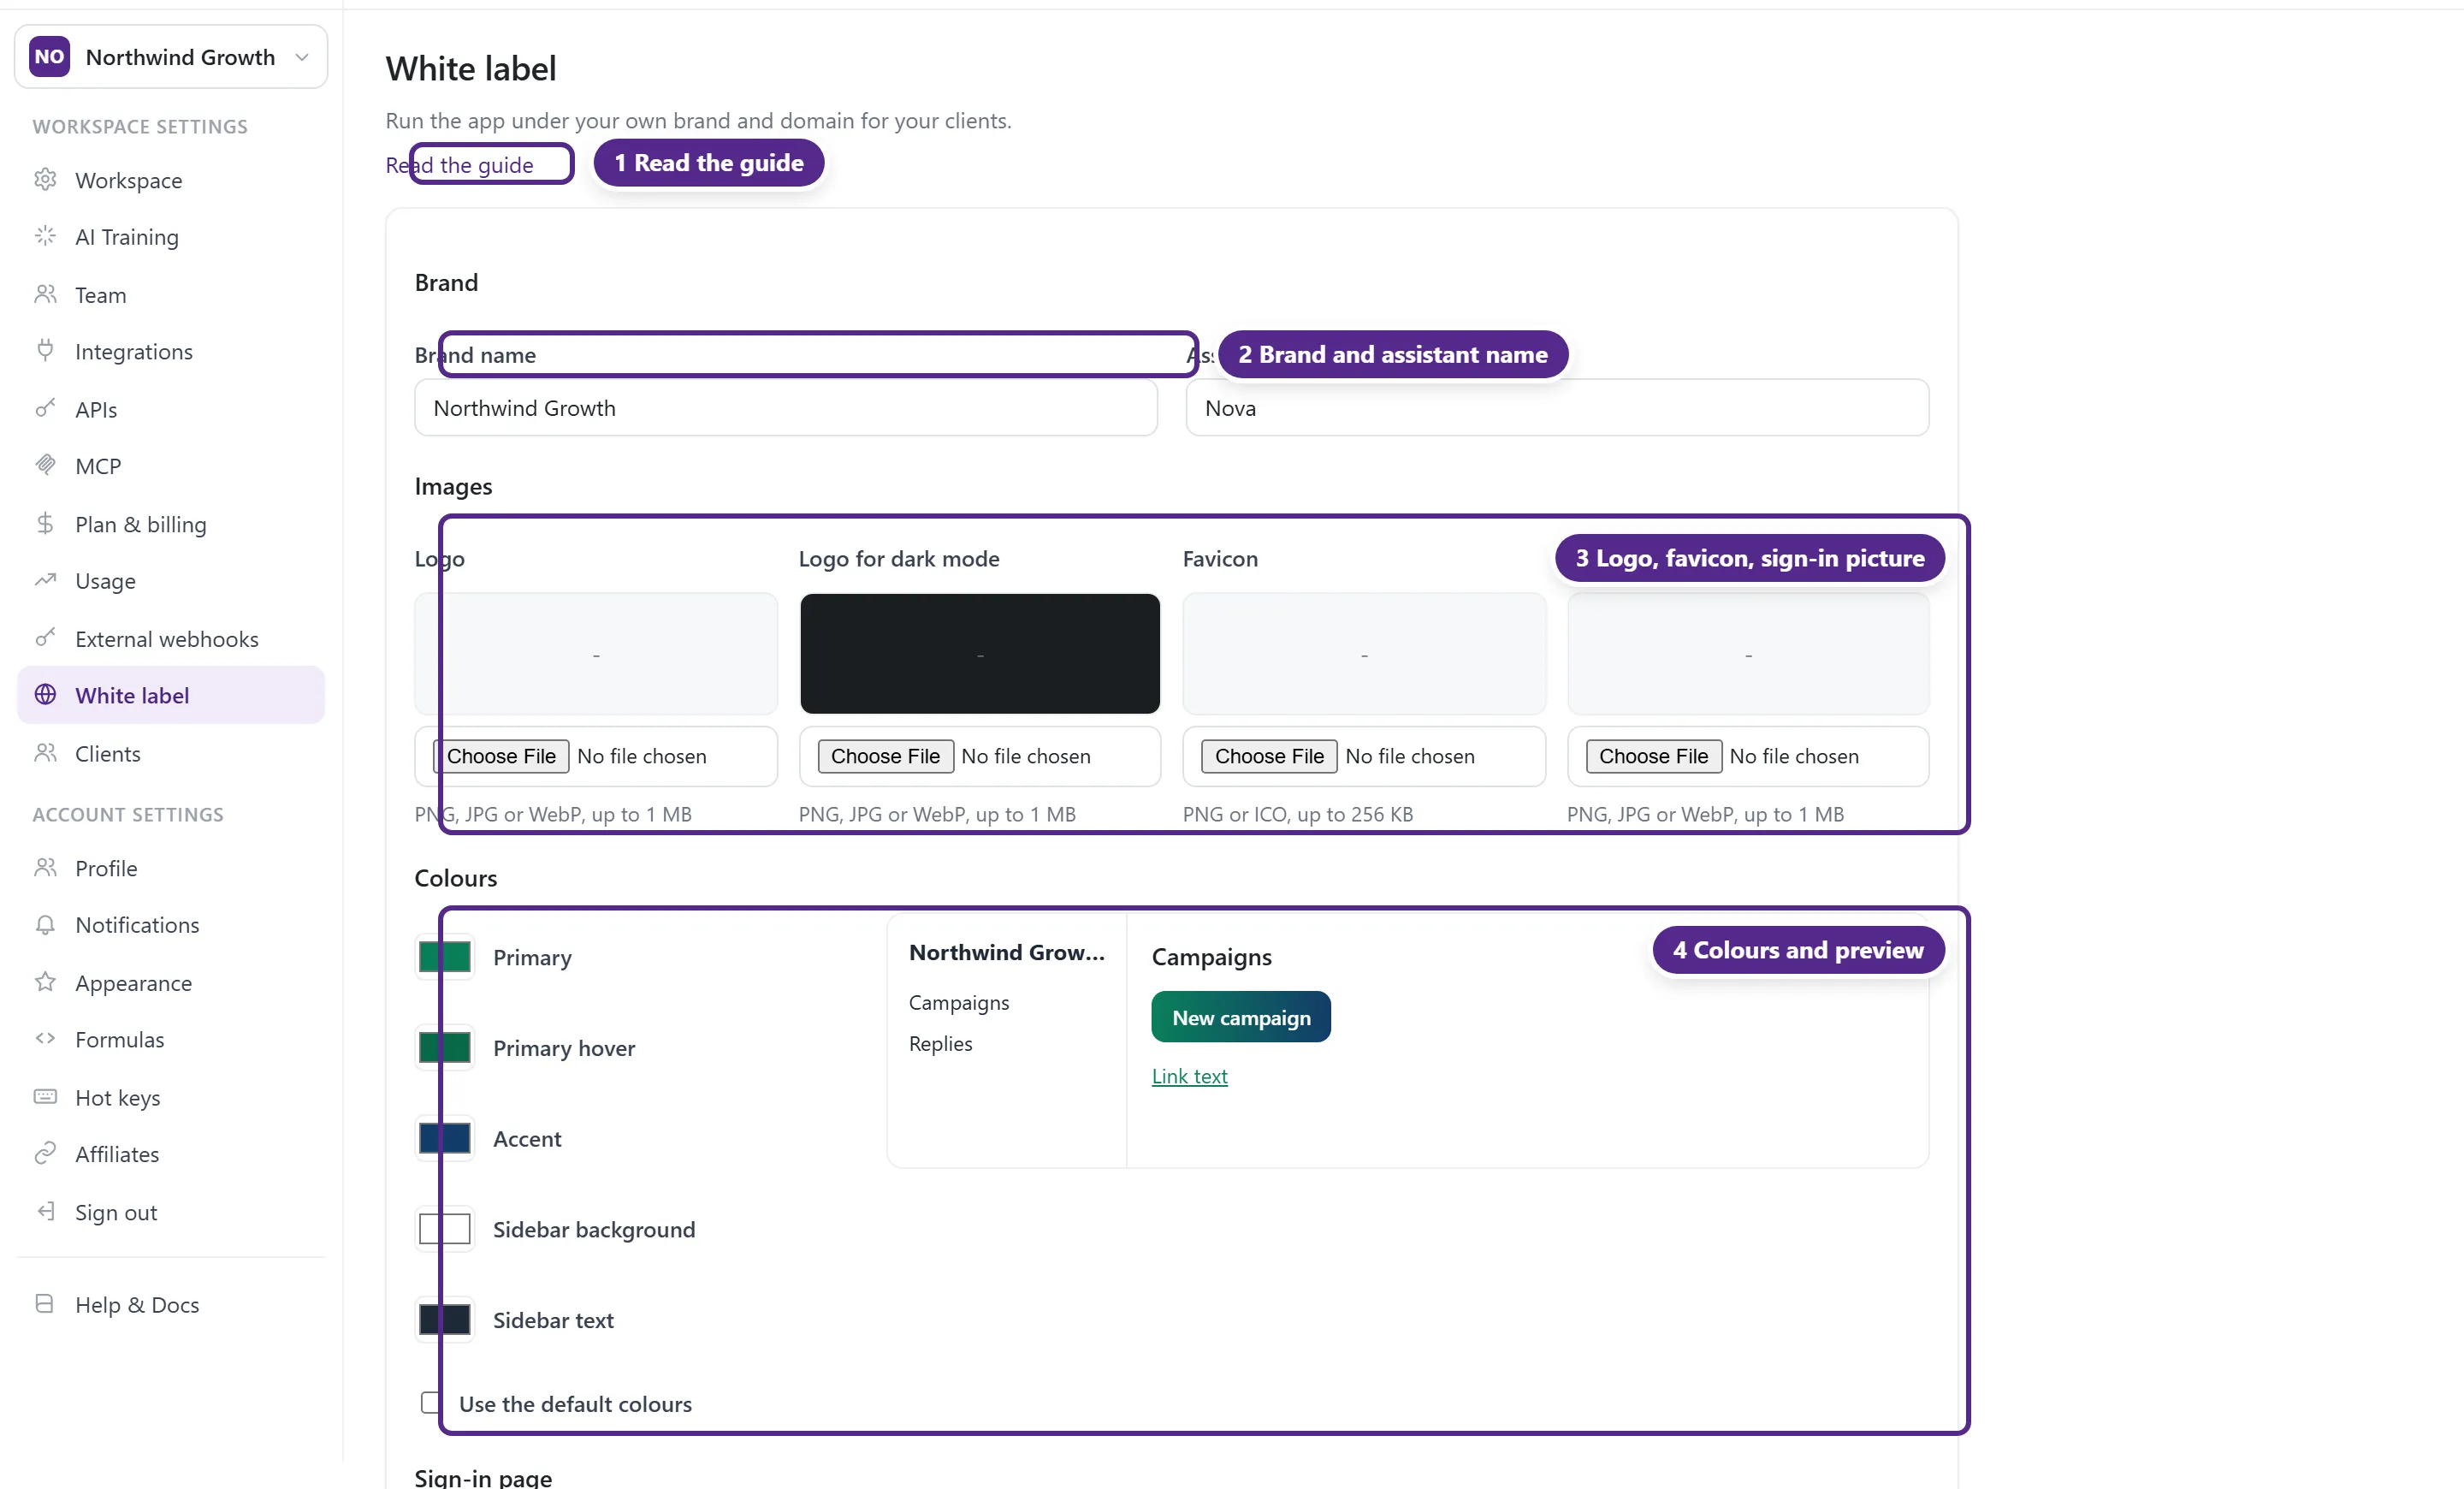This screenshot has height=1489, width=2464.
Task: Click the Integrations plug icon
Action: 45,351
